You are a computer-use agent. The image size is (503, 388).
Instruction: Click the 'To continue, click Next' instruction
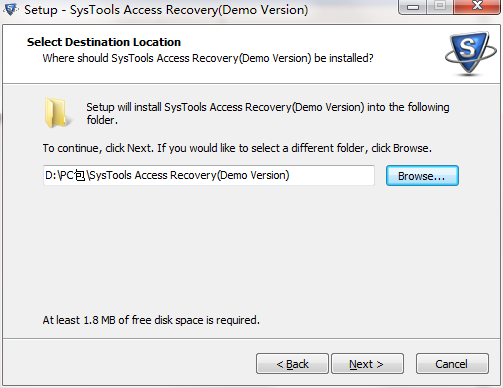tap(98, 148)
